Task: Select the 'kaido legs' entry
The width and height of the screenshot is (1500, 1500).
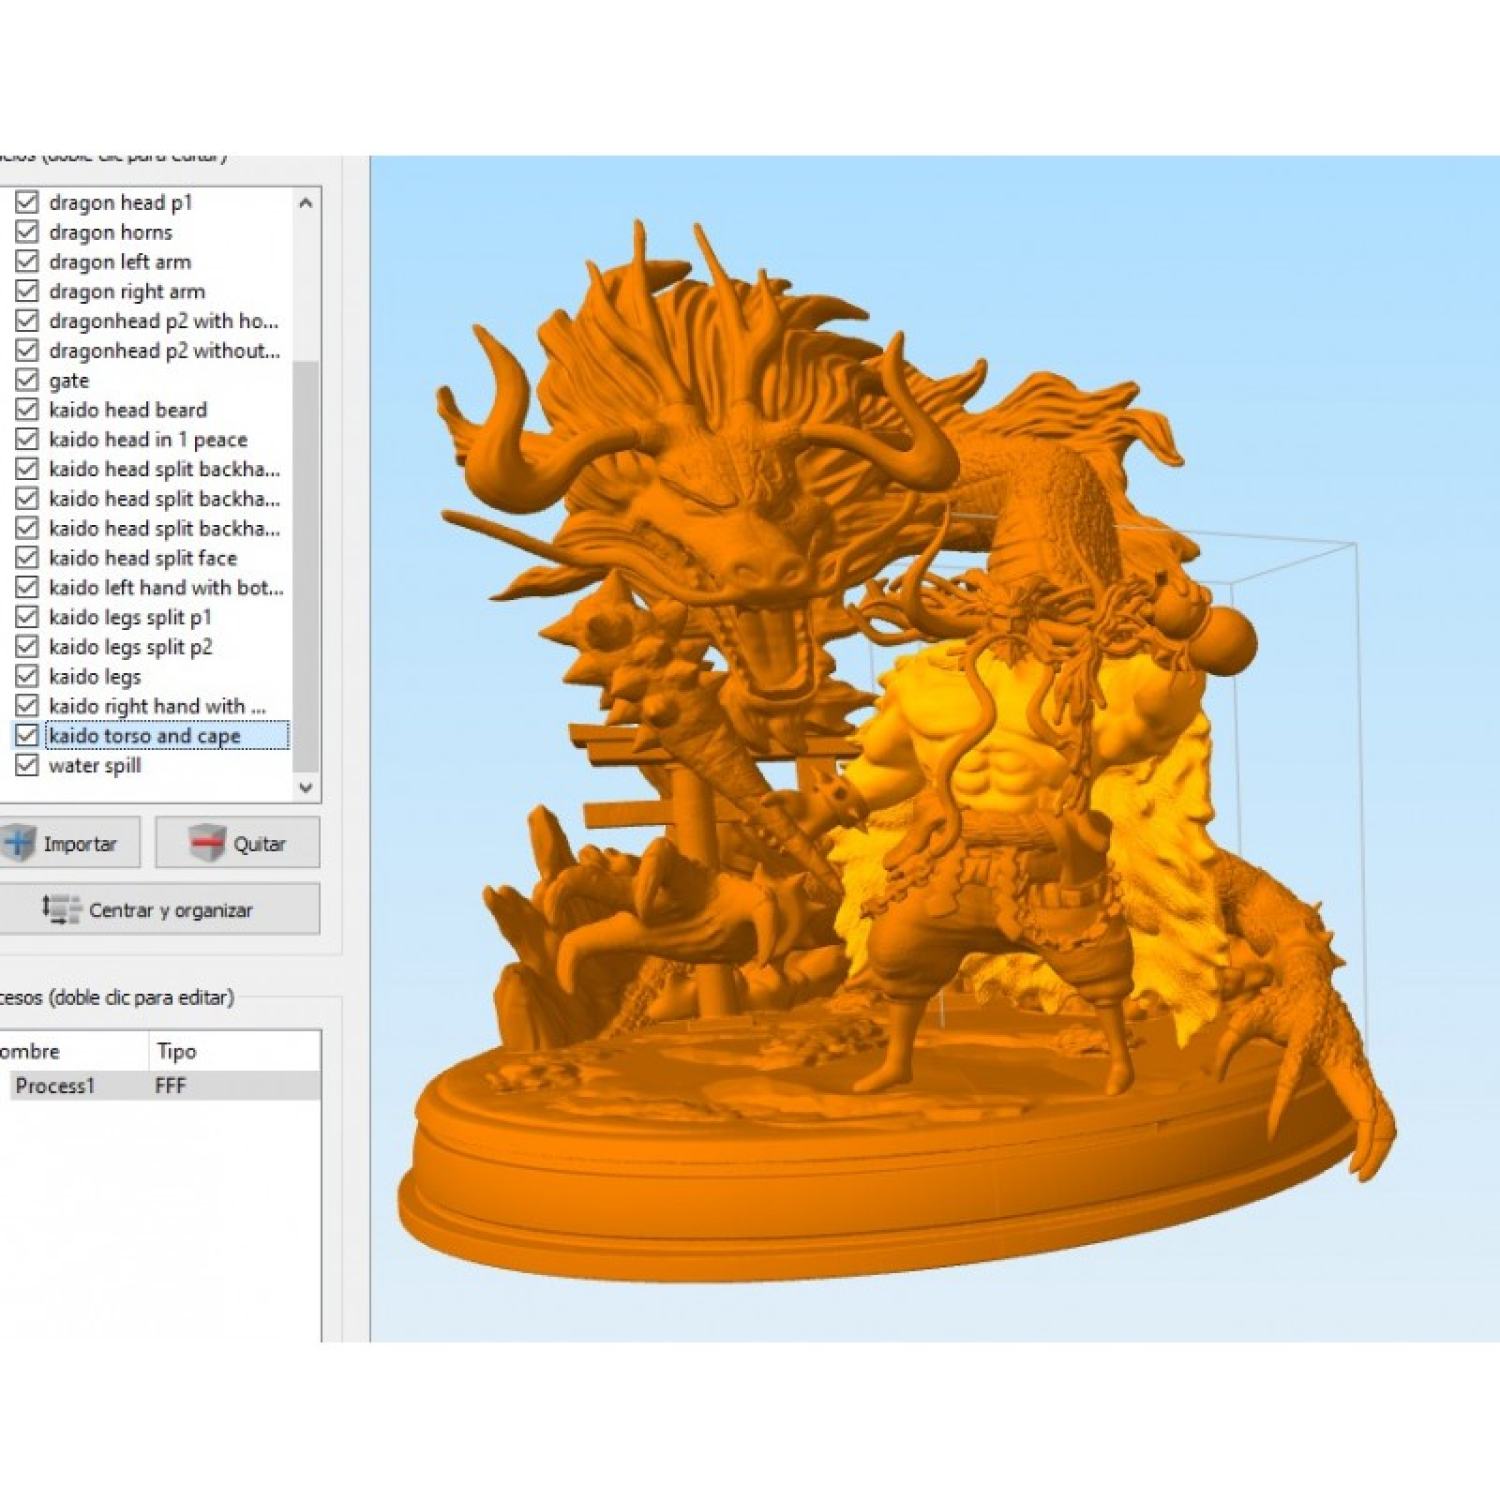Action: (x=94, y=677)
